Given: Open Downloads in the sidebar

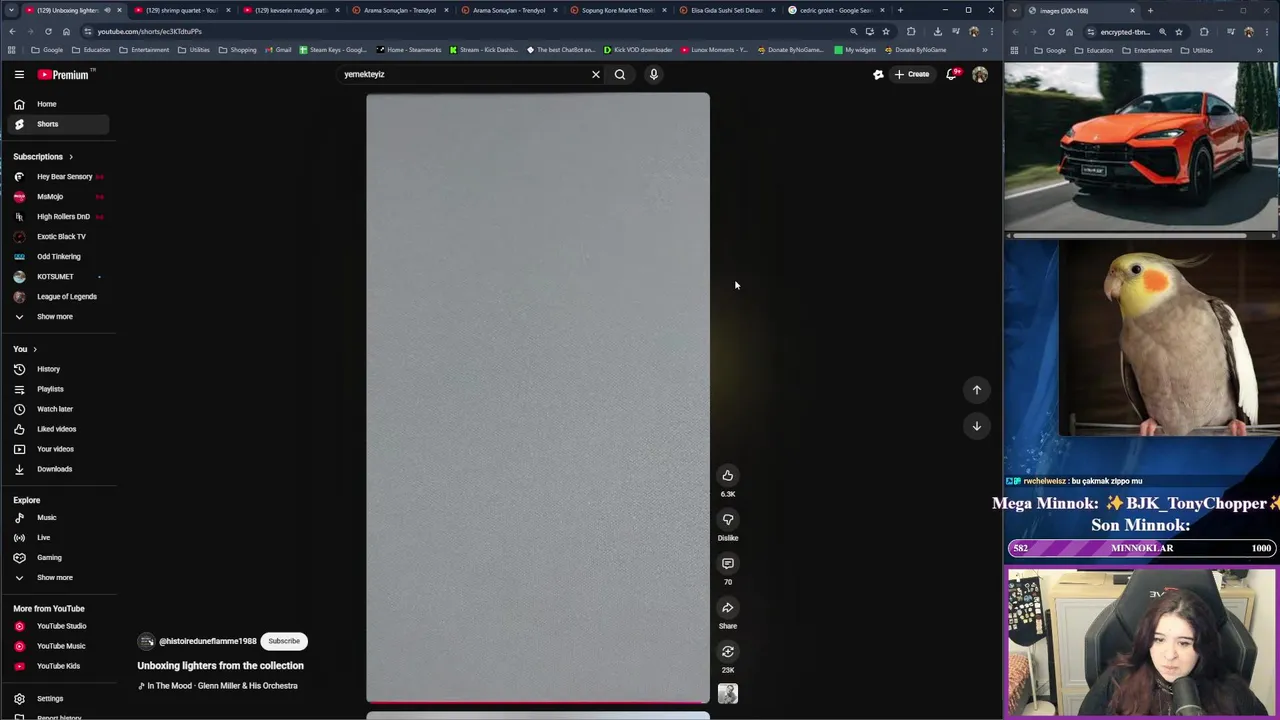Looking at the screenshot, I should point(60,469).
